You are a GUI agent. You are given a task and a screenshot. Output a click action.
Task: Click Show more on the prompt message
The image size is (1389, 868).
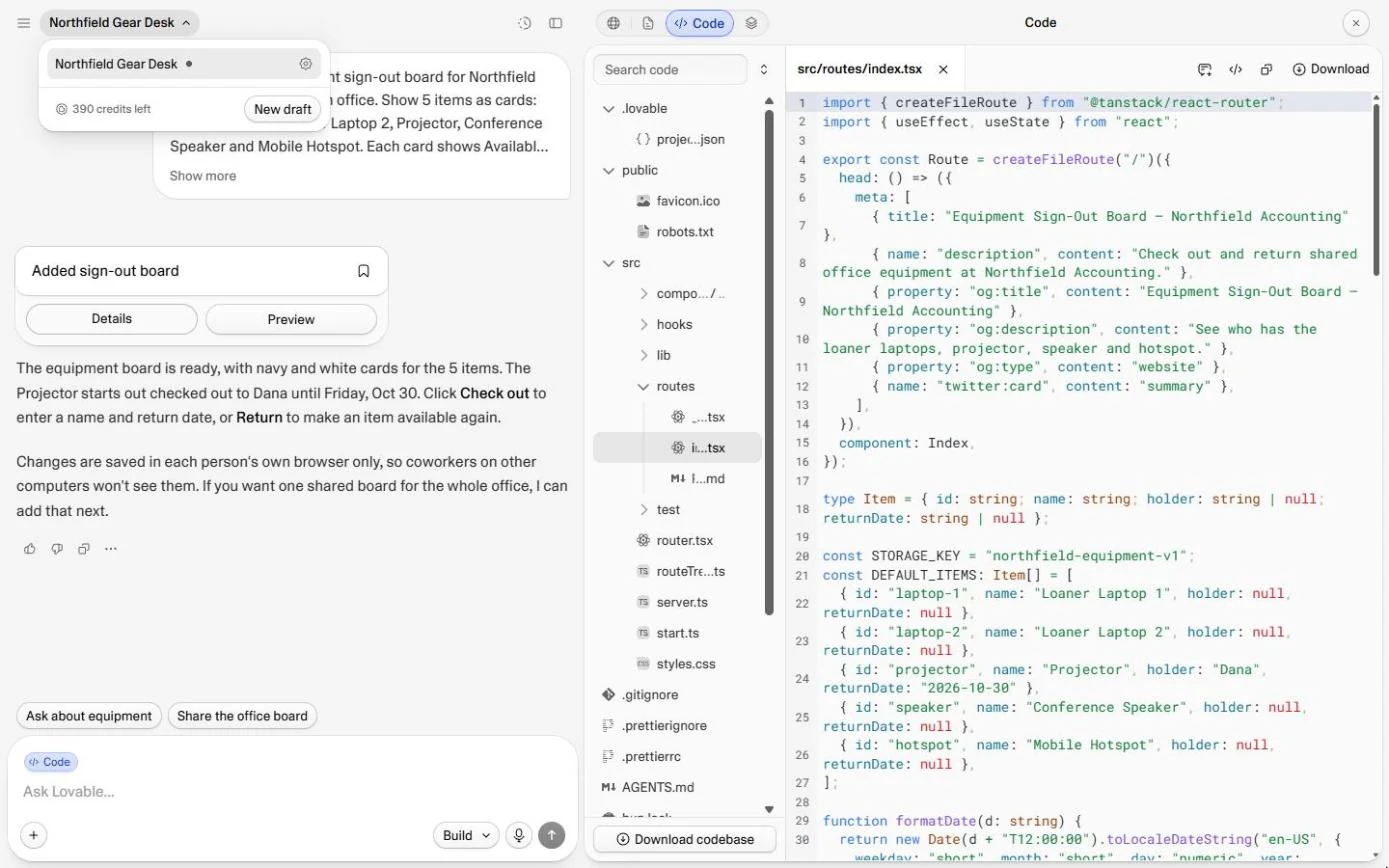click(x=203, y=176)
